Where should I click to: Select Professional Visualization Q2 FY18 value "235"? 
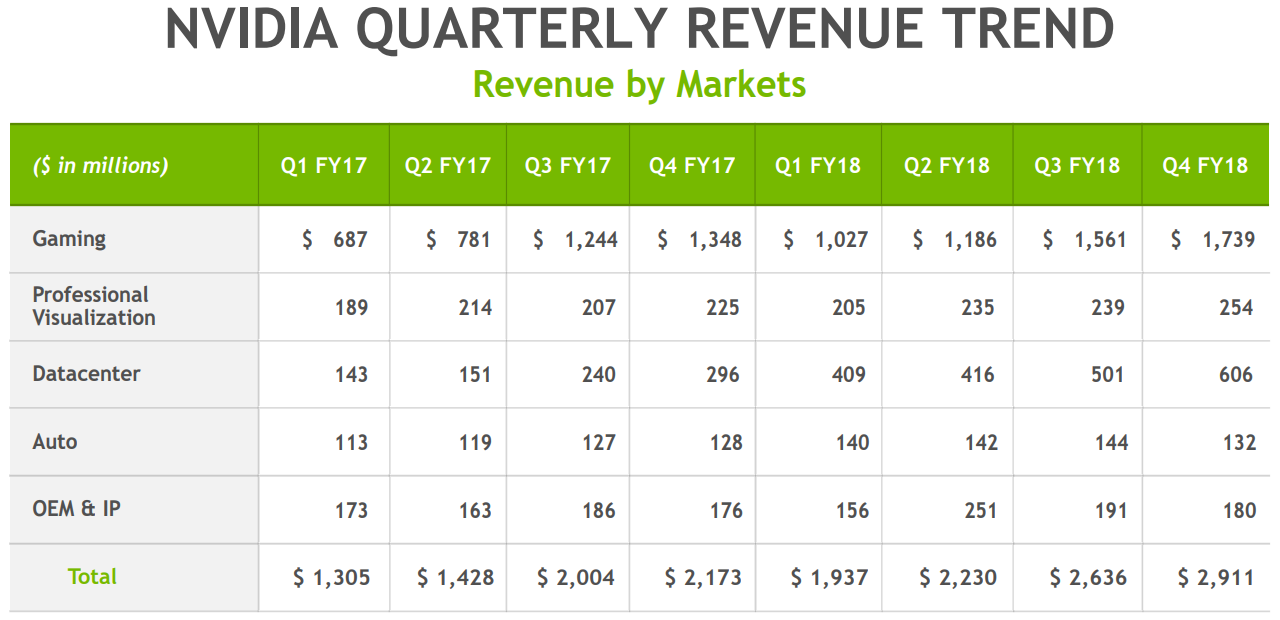tap(977, 307)
